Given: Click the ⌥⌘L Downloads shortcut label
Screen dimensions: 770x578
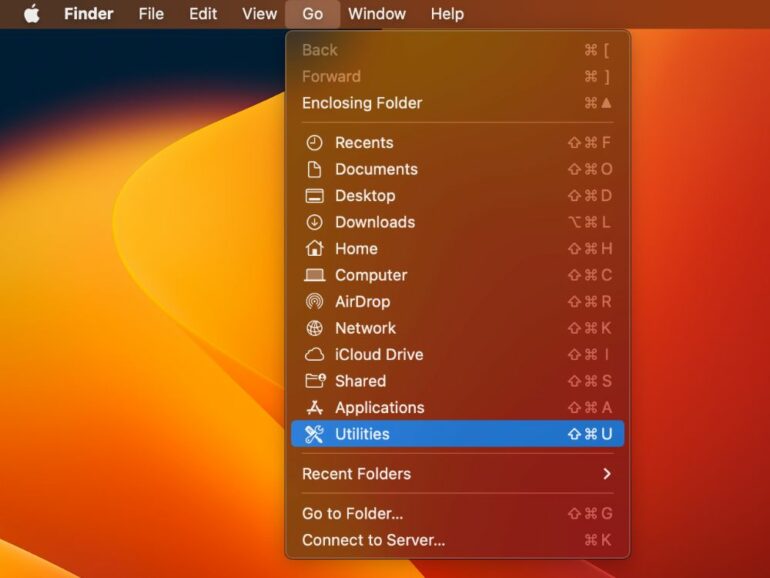Looking at the screenshot, I should pyautogui.click(x=590, y=222).
